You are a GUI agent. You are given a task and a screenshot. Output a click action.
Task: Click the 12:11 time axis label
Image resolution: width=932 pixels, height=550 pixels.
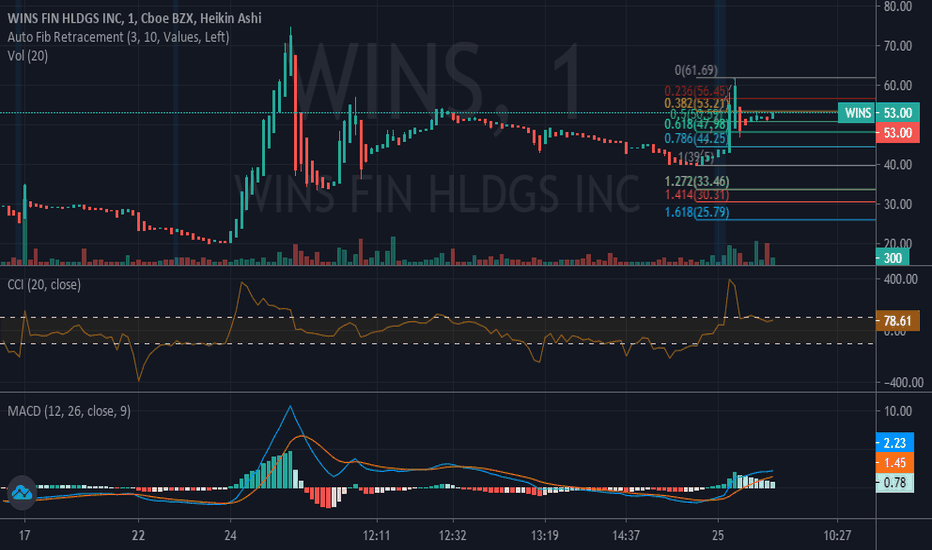click(376, 536)
